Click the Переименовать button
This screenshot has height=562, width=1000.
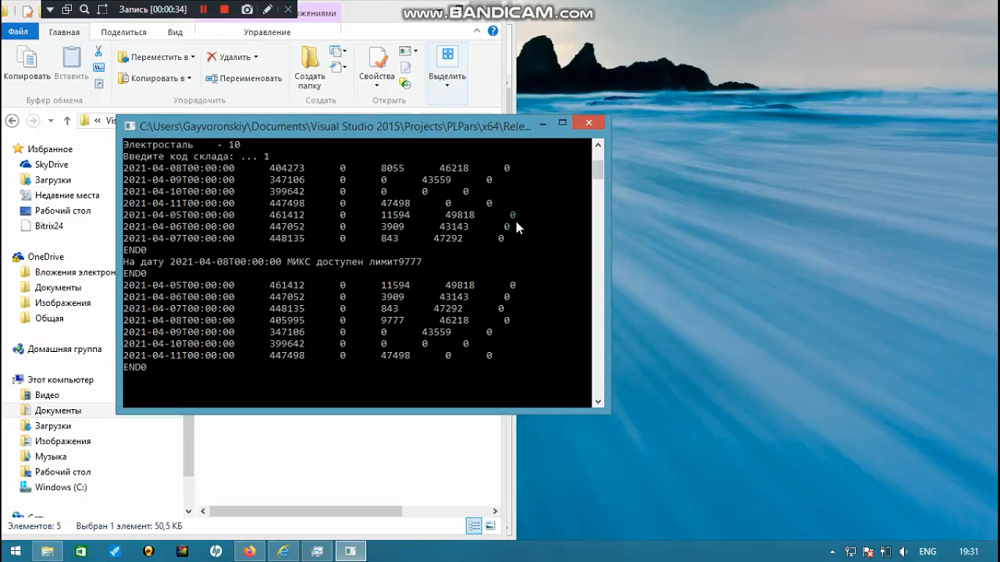(x=244, y=78)
